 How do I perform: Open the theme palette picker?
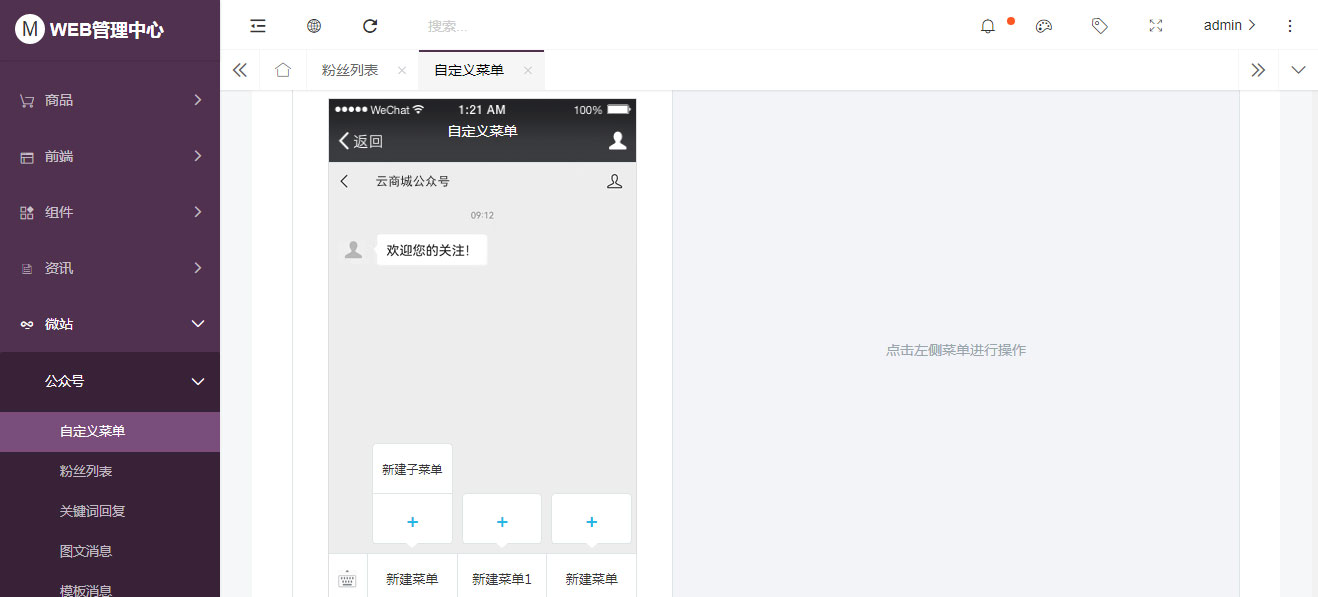pyautogui.click(x=1044, y=26)
